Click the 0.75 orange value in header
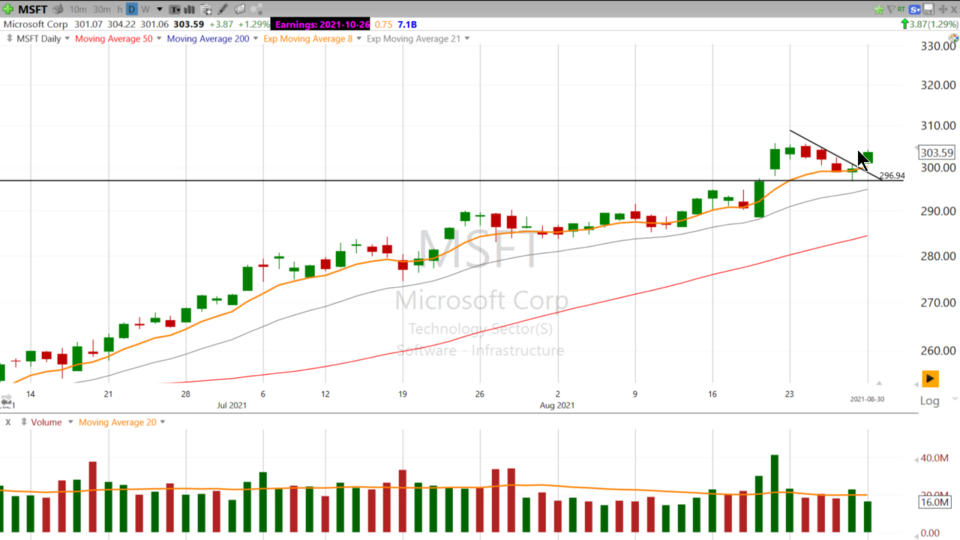This screenshot has width=960, height=540. (x=383, y=24)
